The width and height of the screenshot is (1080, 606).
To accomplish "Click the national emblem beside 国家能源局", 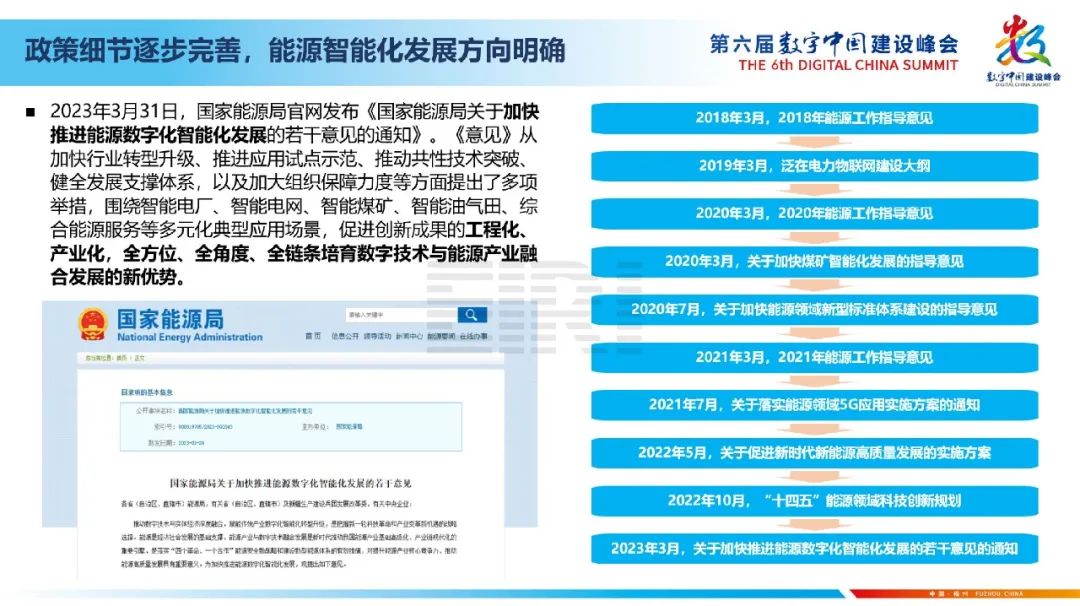I will click(92, 324).
